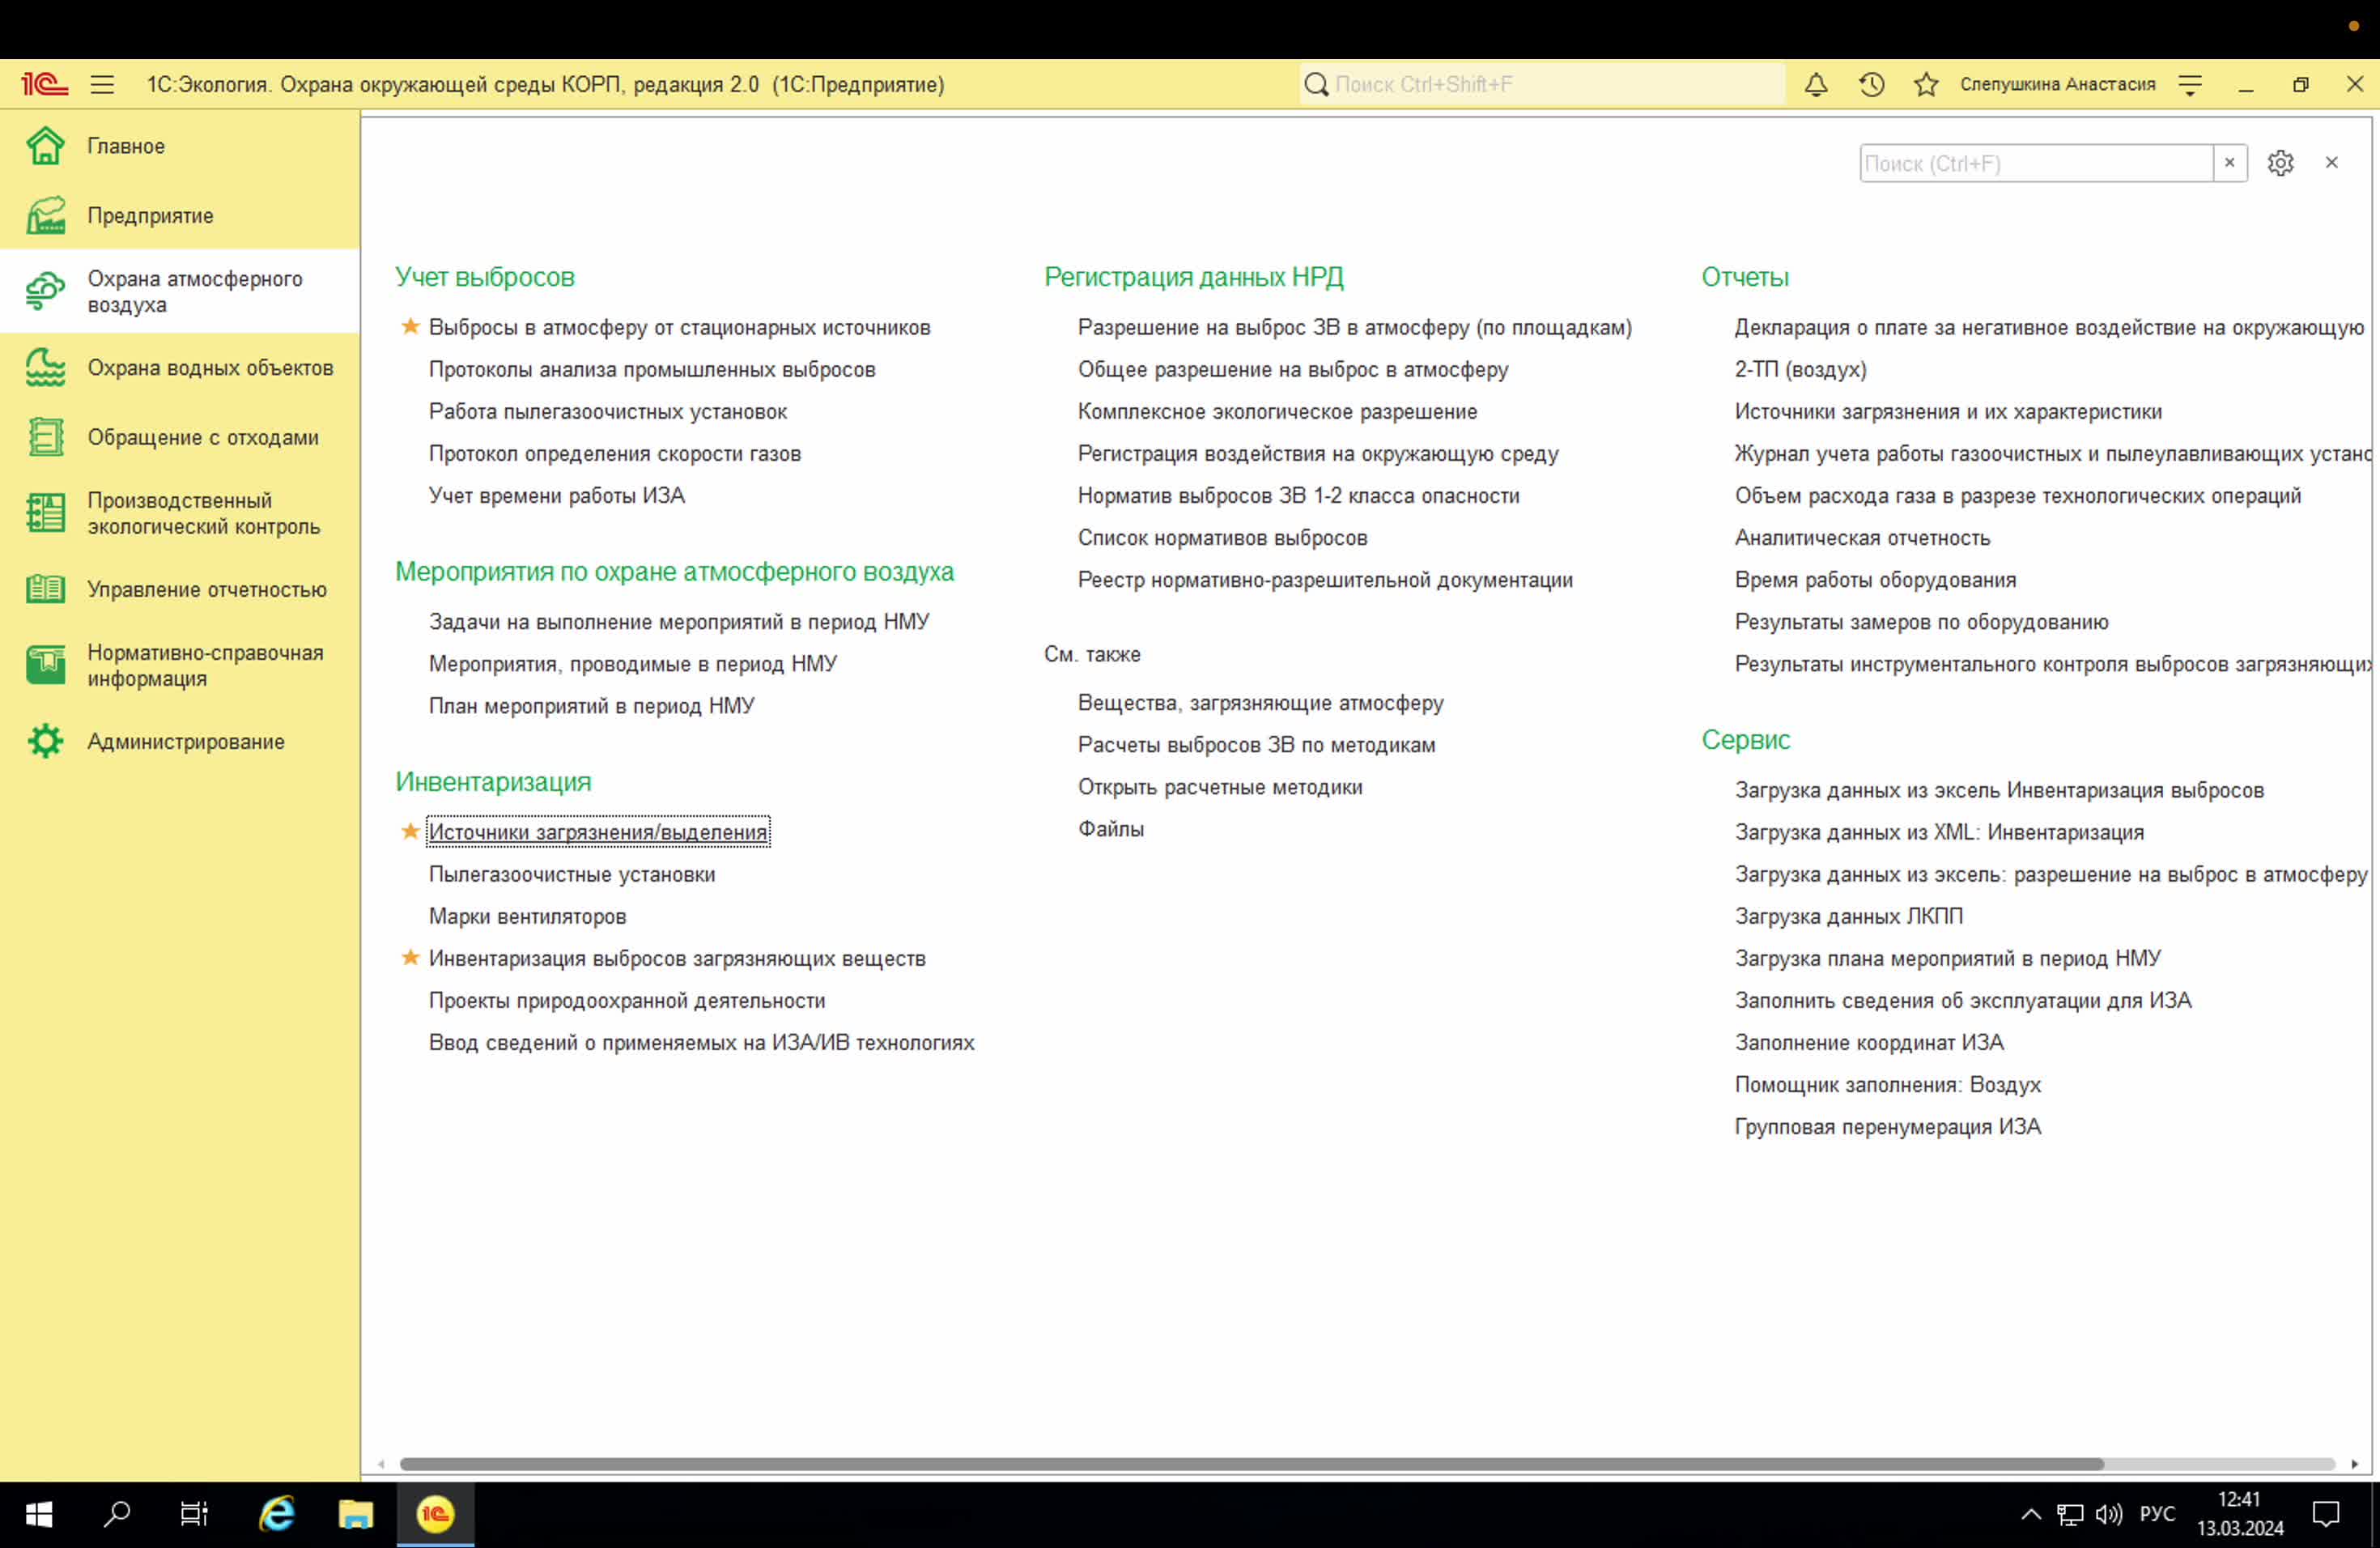
Task: Open Учет времени работы ИЗА
Action: 557,495
